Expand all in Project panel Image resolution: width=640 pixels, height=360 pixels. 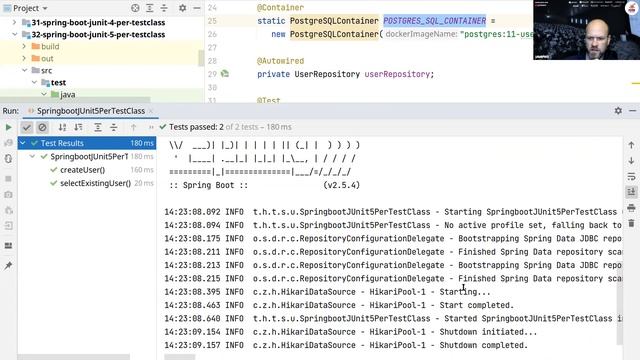(150, 8)
